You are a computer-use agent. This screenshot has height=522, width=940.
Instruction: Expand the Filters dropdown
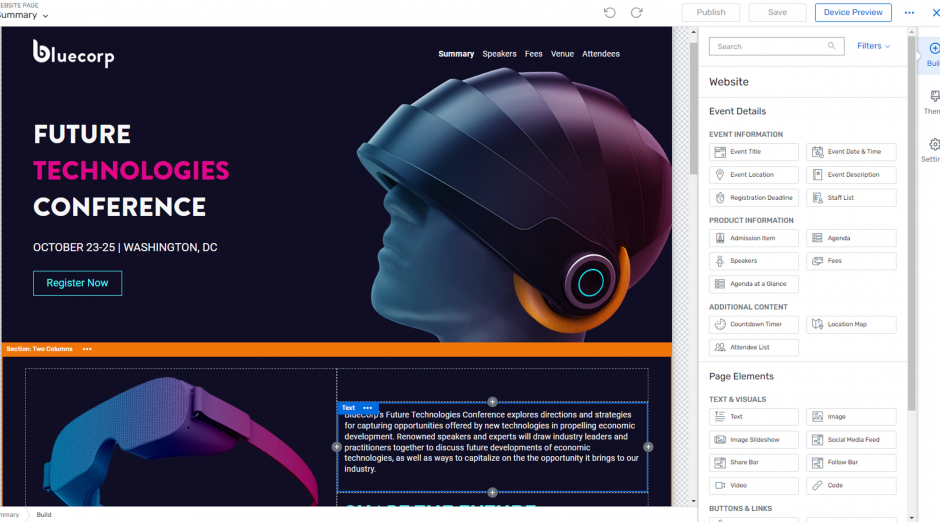pyautogui.click(x=873, y=46)
